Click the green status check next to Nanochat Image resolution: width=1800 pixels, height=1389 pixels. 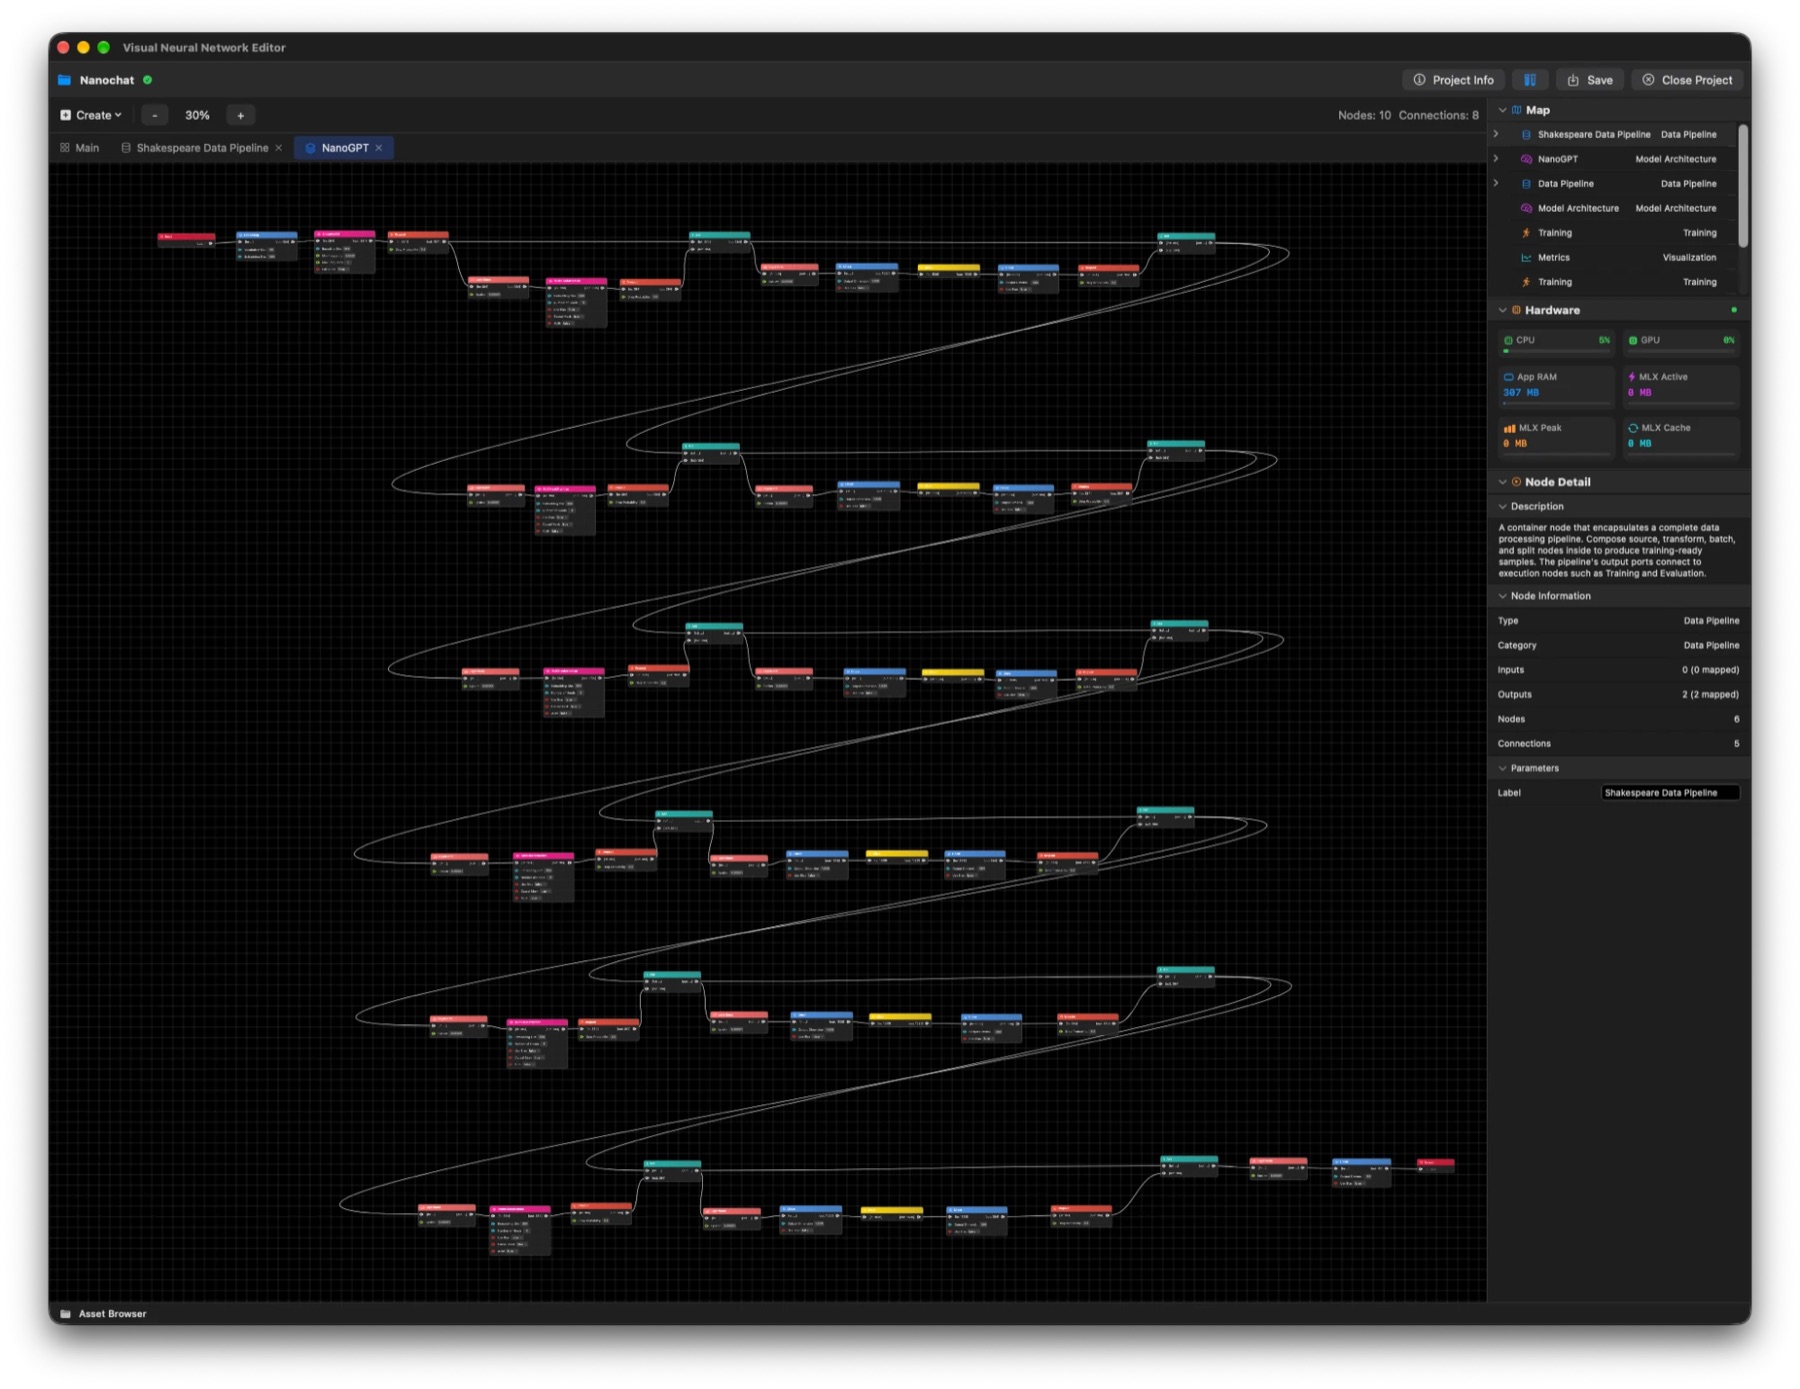[148, 80]
